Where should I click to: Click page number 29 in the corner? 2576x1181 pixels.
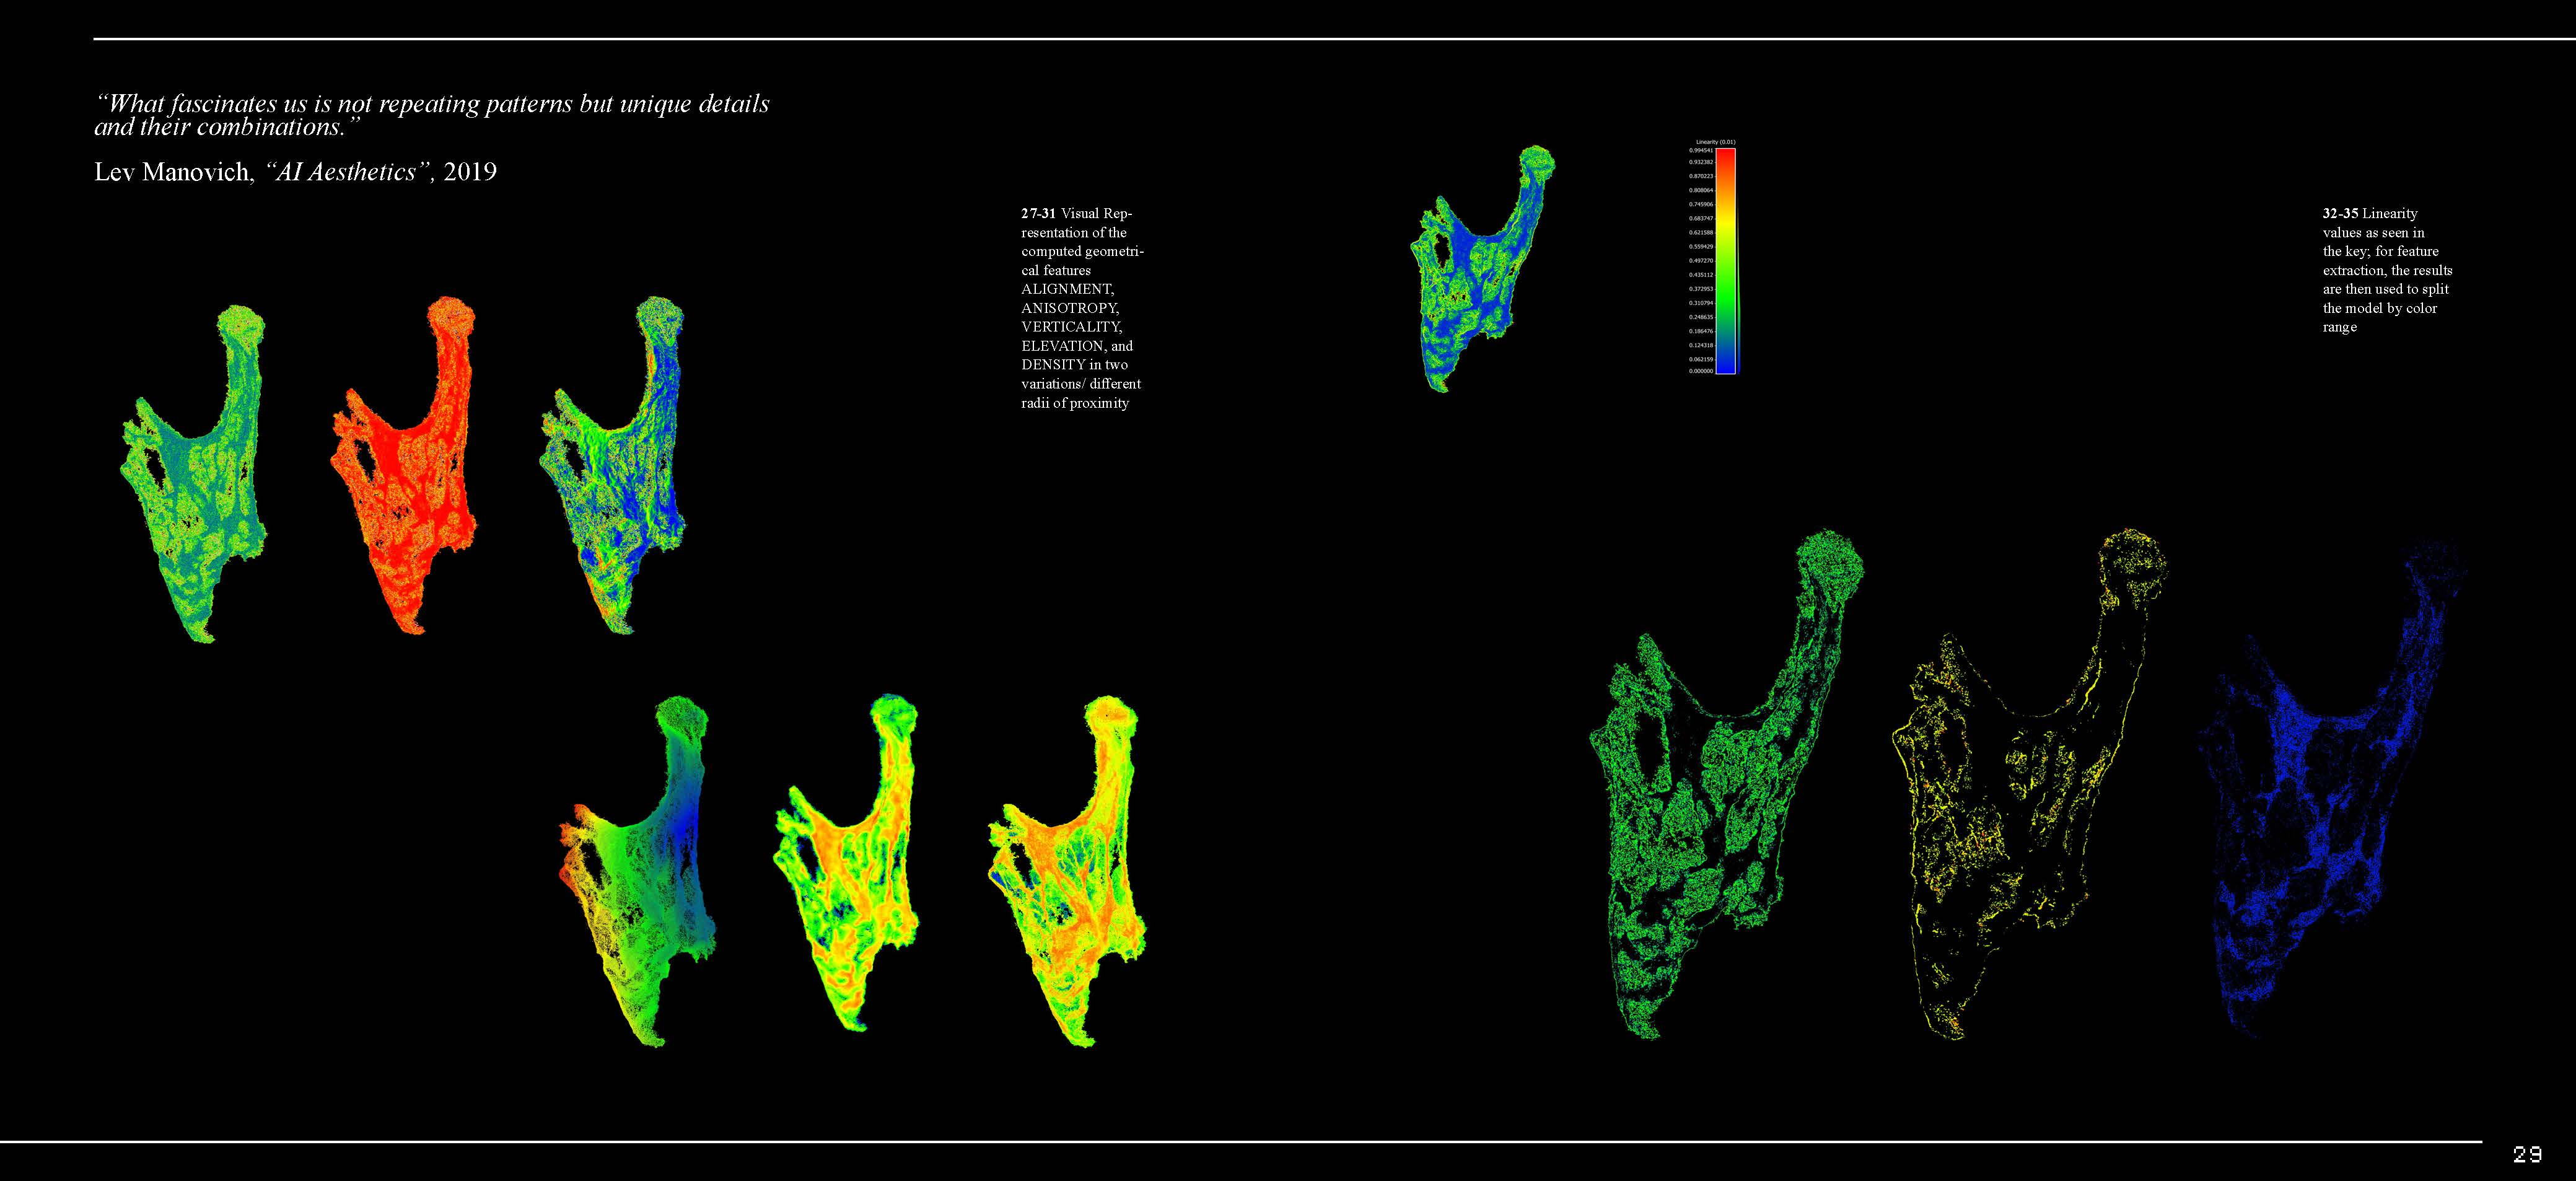pos(2527,1155)
